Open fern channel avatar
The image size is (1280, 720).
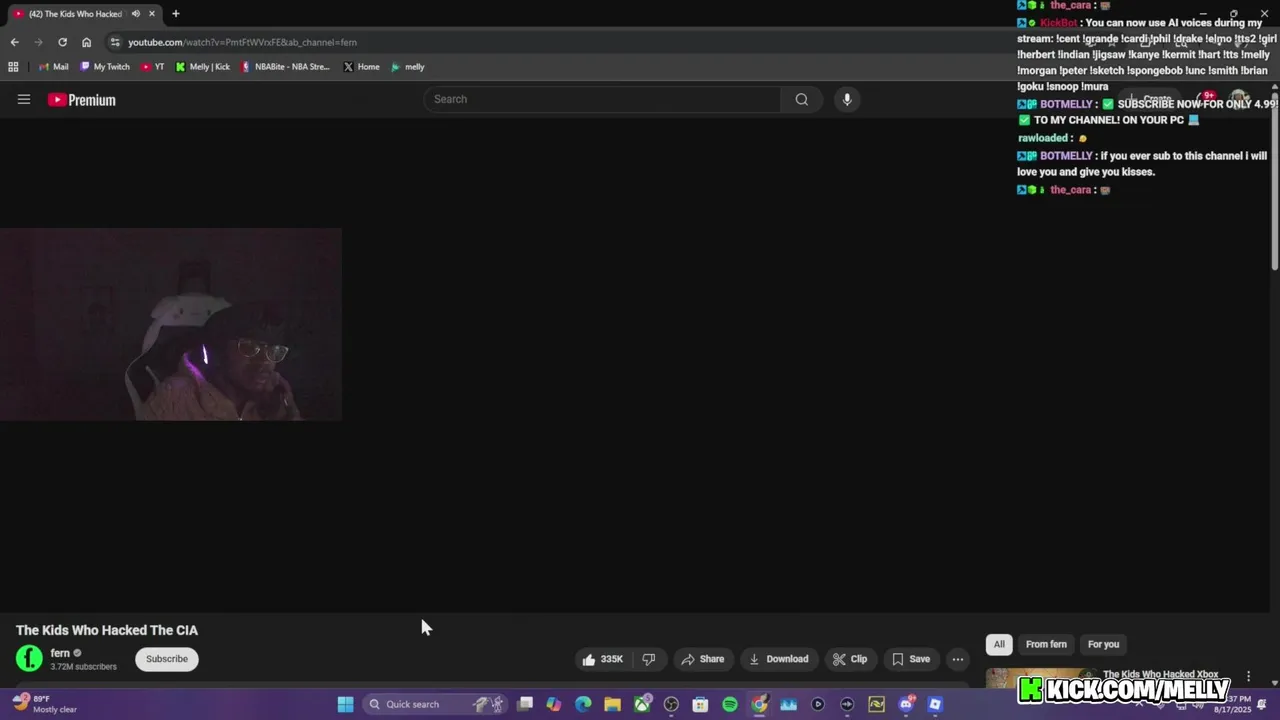29,658
